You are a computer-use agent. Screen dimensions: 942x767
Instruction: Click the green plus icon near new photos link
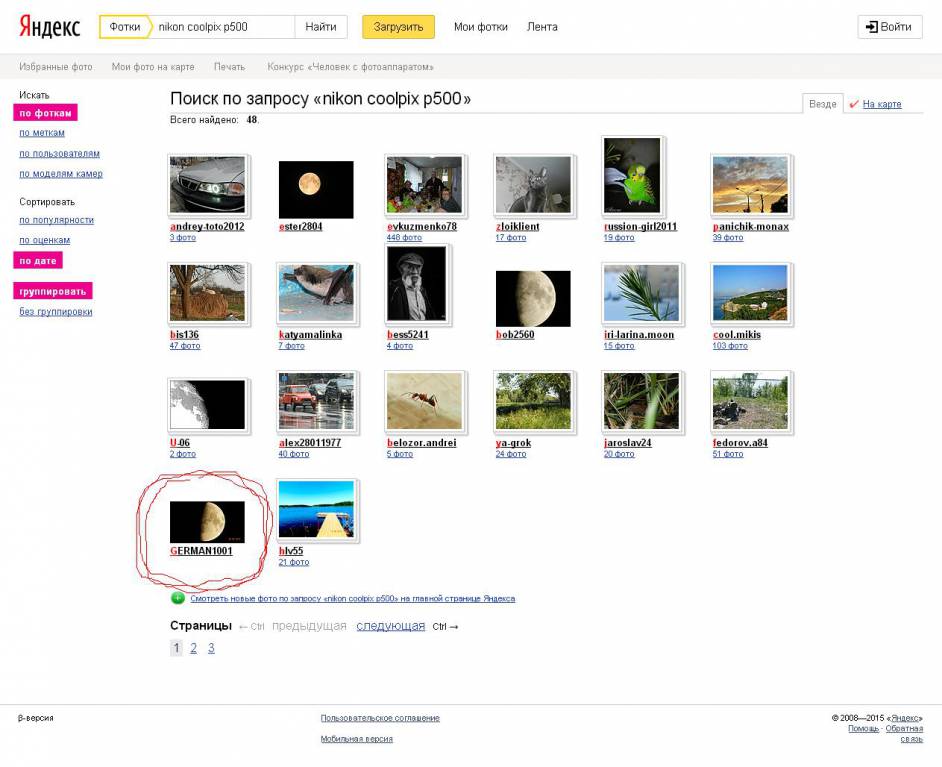pos(178,598)
